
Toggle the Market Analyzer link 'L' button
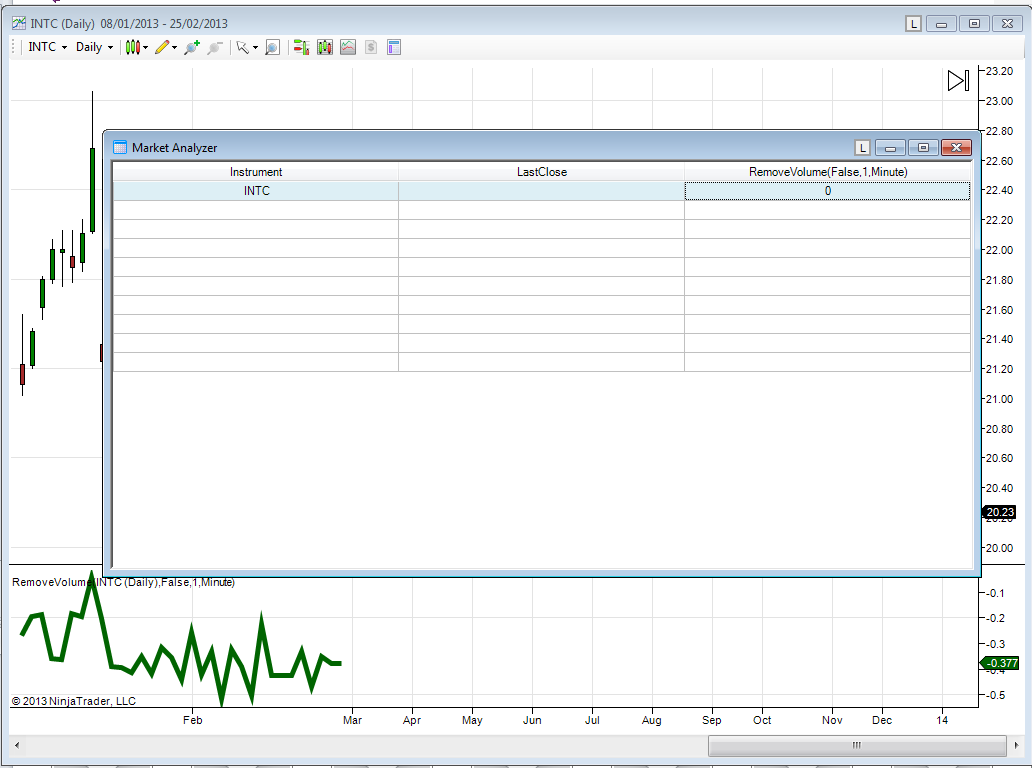pyautogui.click(x=863, y=148)
